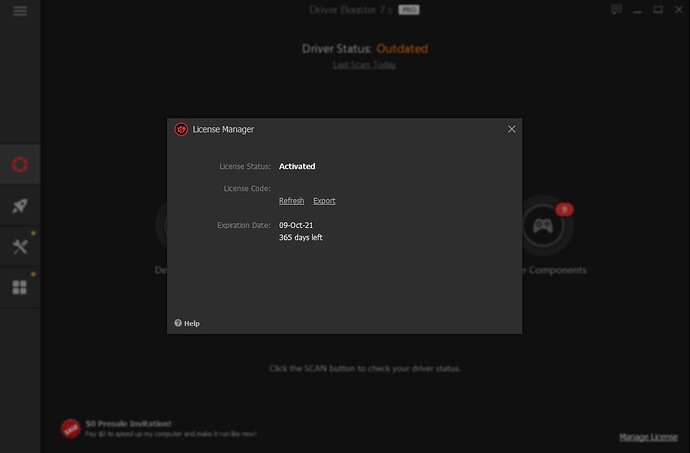Maximize the Driver Booster window
The width and height of the screenshot is (690, 453).
(658, 10)
